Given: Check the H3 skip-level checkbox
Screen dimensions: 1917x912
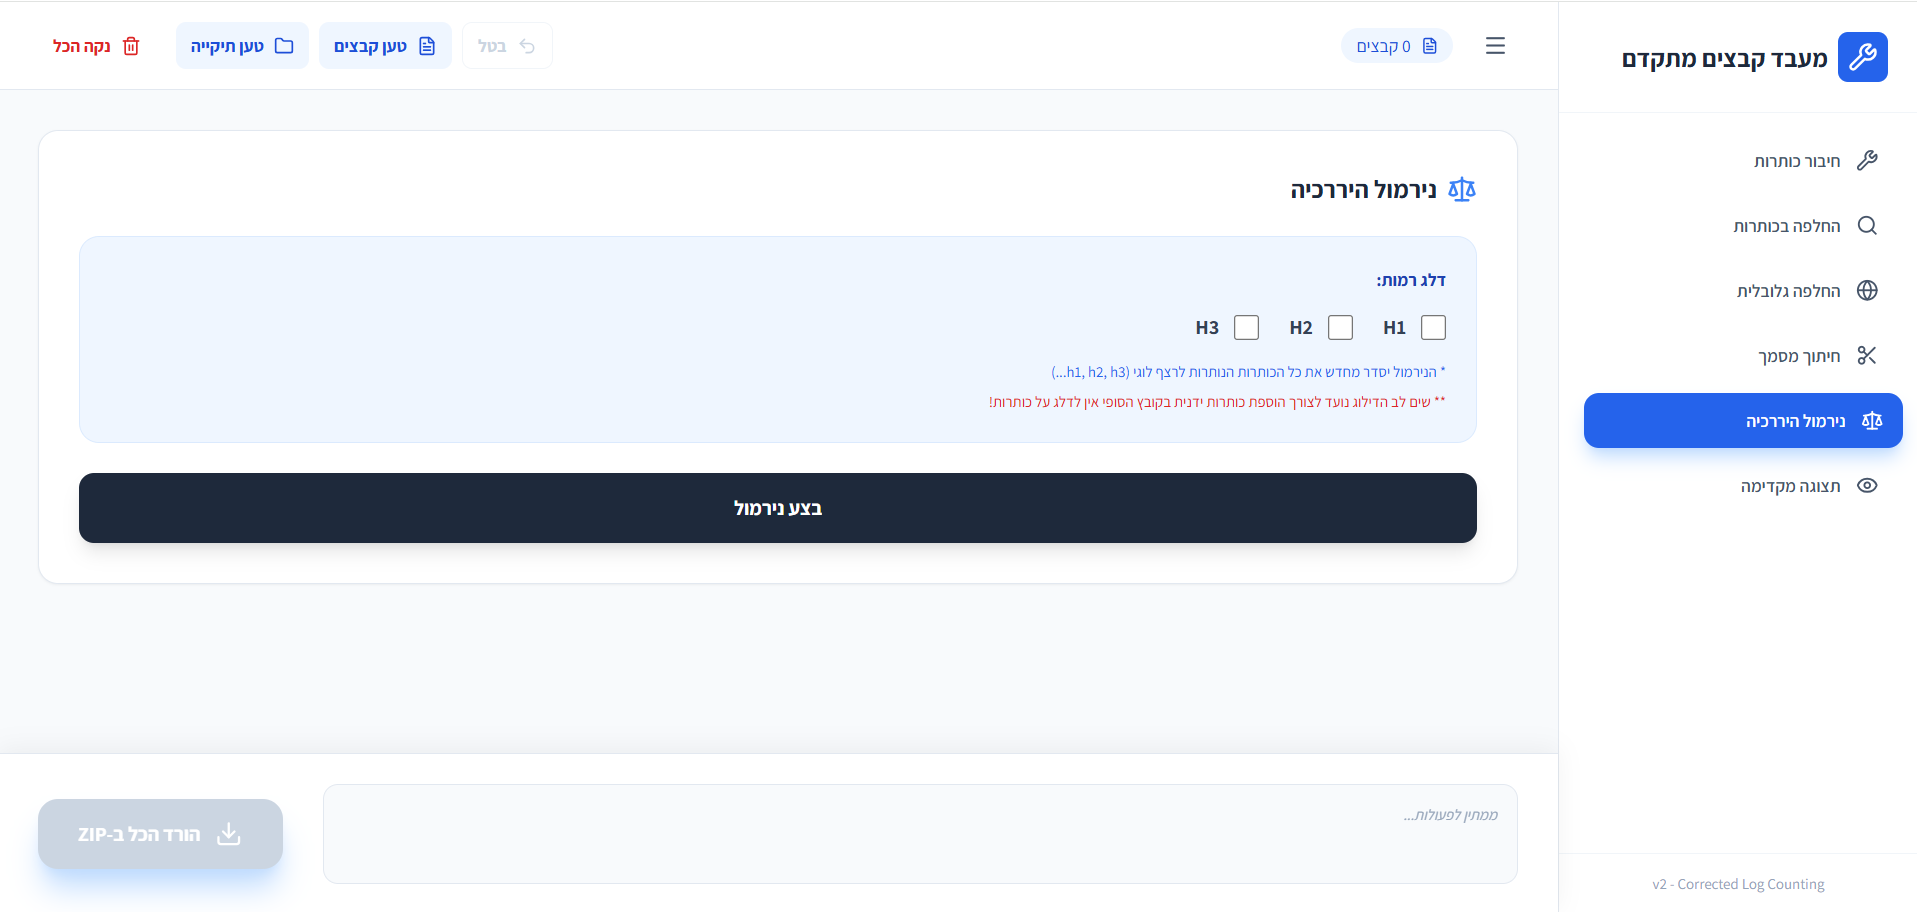Looking at the screenshot, I should click(1246, 328).
